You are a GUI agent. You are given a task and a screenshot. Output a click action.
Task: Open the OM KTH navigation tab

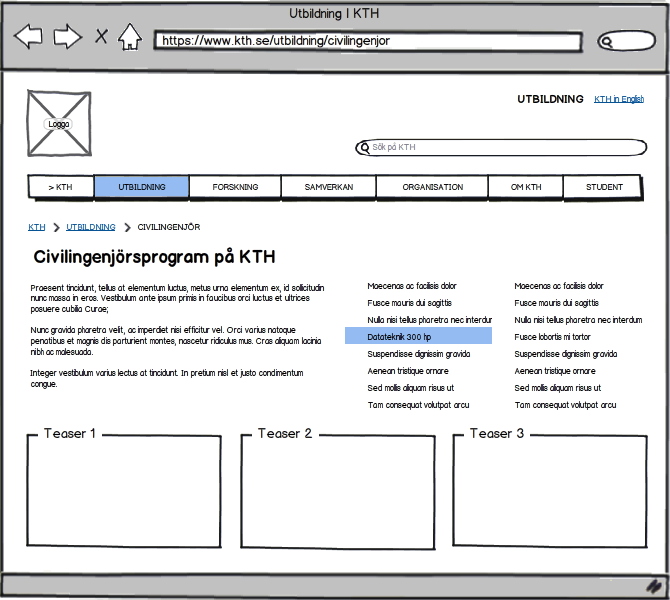coord(526,187)
